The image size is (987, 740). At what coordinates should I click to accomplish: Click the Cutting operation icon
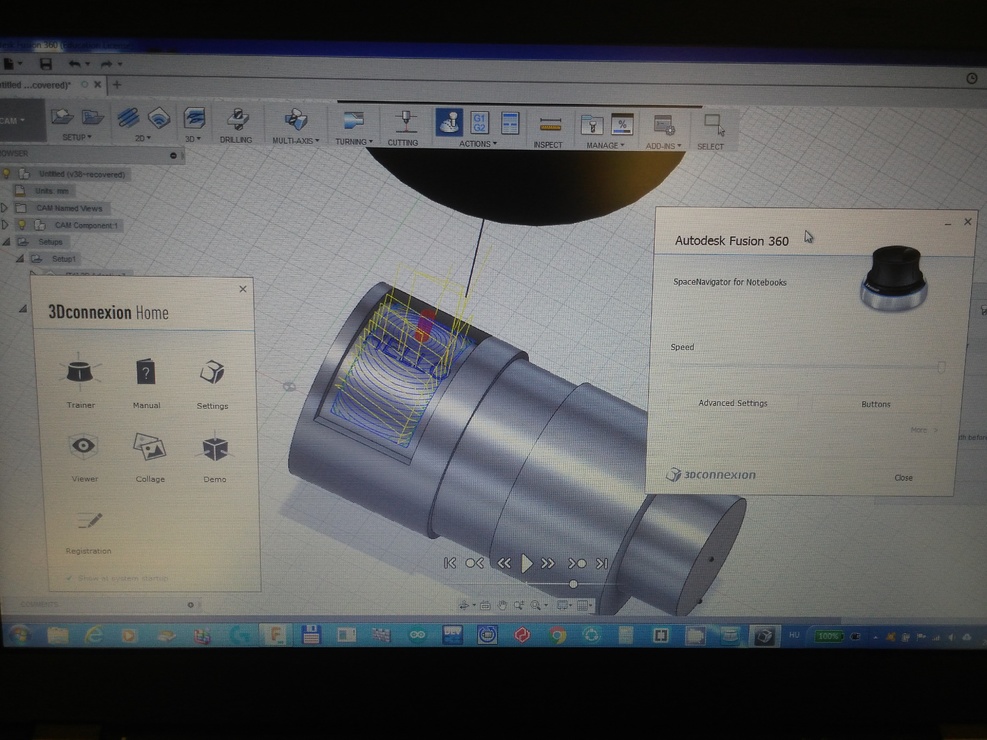click(405, 121)
